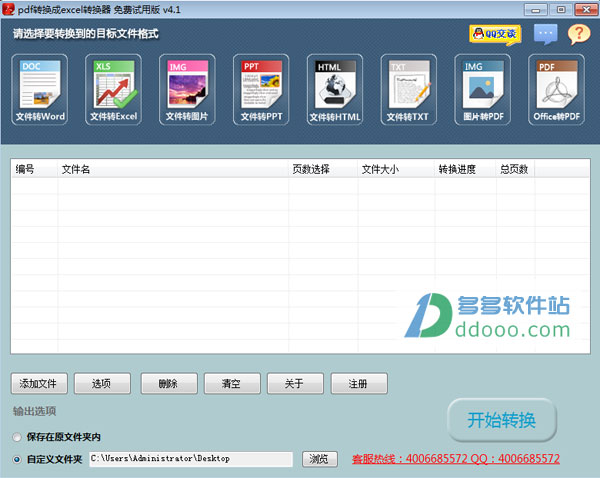600x478 pixels.
Task: Open the QQ交谈 chat button
Action: [x=495, y=35]
